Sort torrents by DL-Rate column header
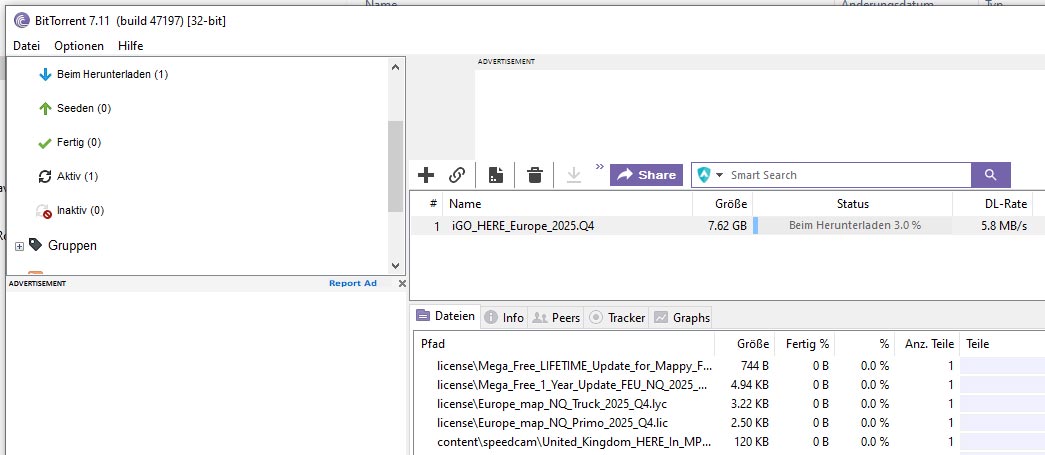1045x455 pixels. point(992,204)
